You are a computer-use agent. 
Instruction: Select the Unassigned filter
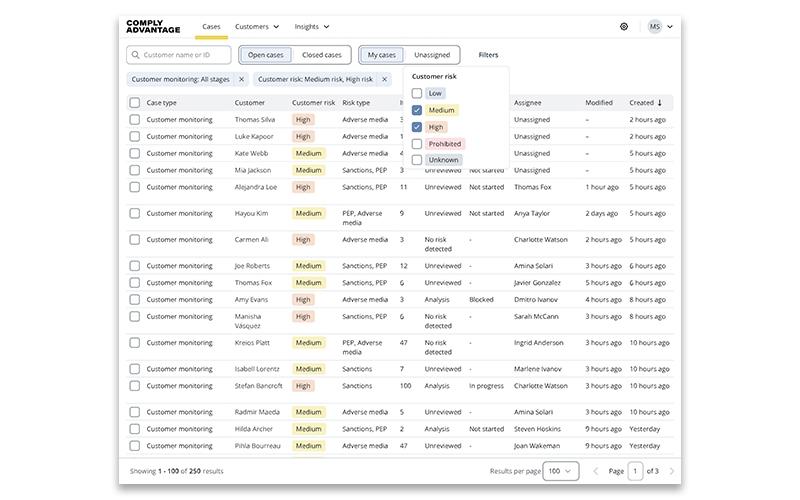tap(432, 55)
